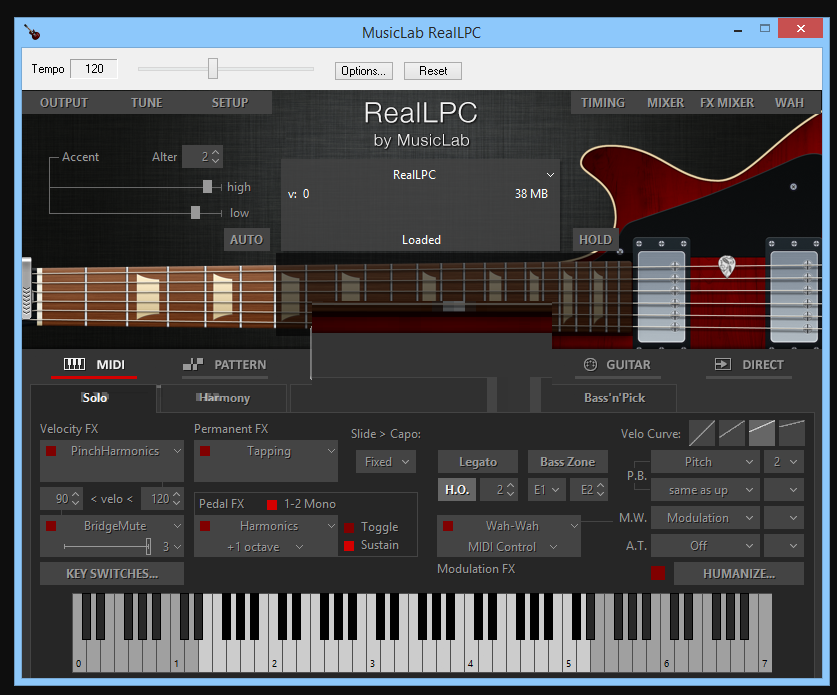Click the guitar pick on the strings
Viewport: 837px width, 695px height.
click(727, 266)
